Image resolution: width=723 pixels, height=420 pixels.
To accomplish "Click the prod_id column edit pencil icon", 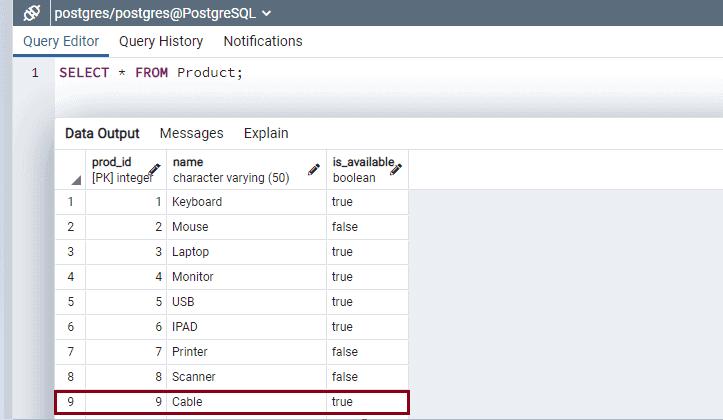I will (154, 170).
